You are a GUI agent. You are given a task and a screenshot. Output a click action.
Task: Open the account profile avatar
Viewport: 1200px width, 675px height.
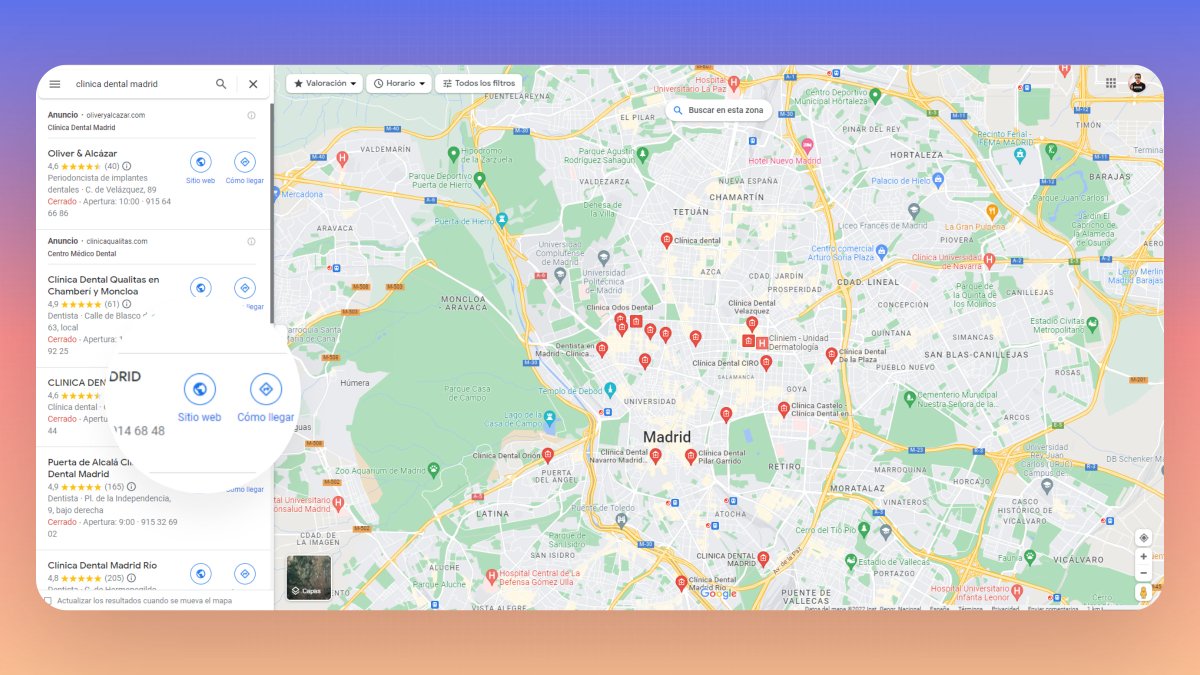coord(1138,83)
